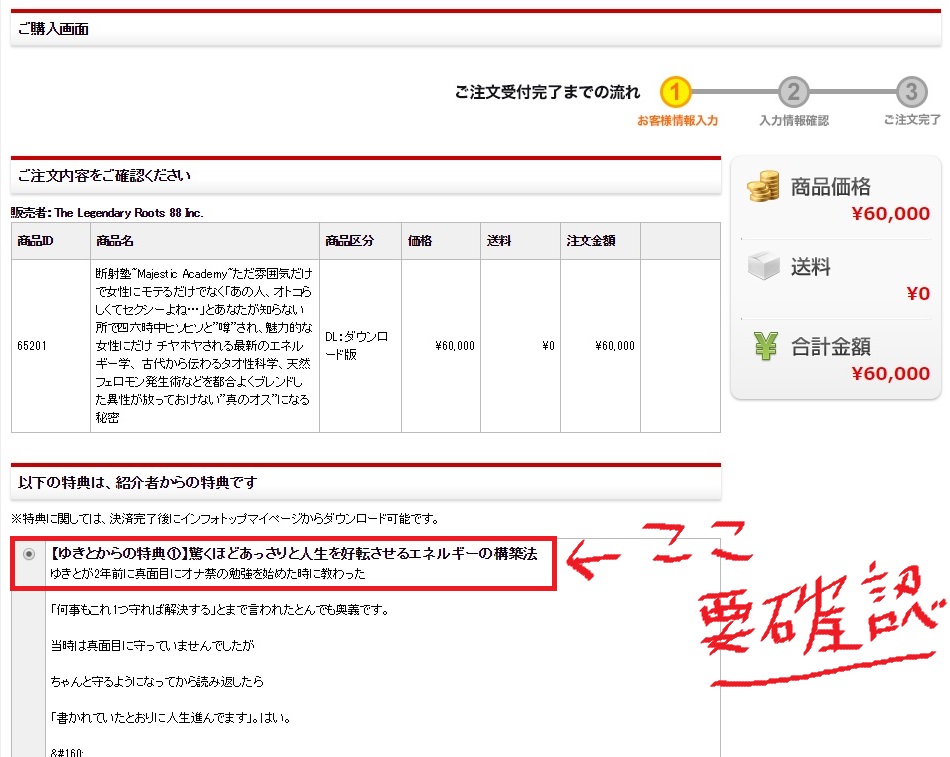Click the 送料 column header in table

tap(520, 241)
